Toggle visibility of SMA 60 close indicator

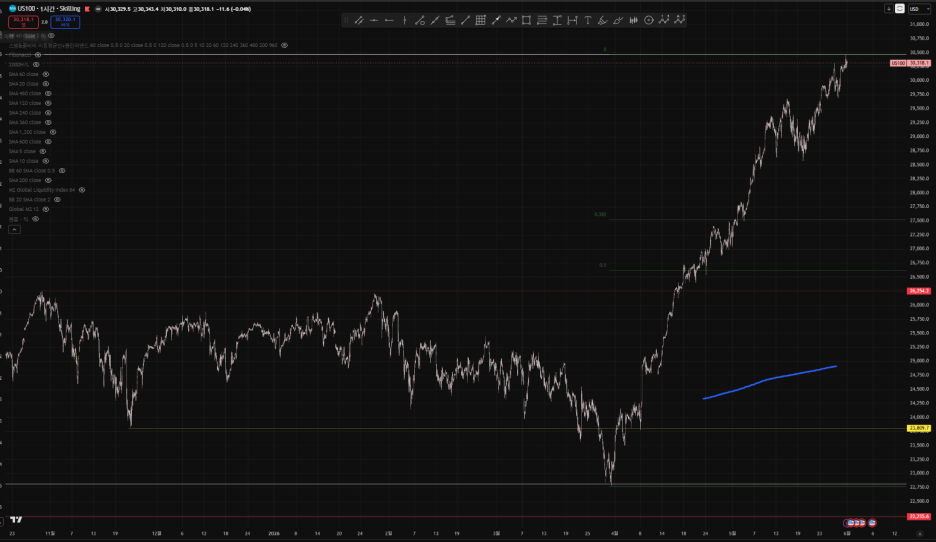tap(45, 74)
